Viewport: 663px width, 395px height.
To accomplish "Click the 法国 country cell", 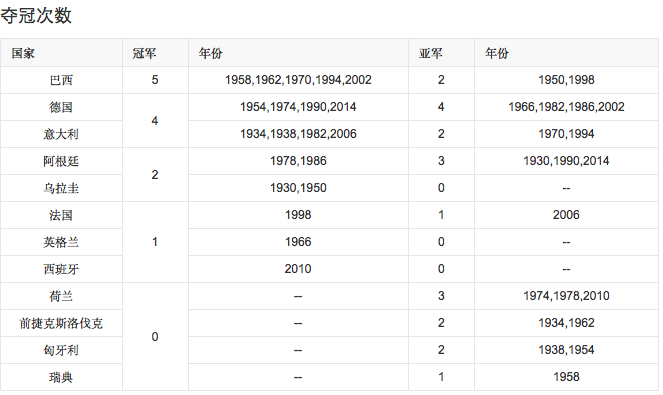I will coord(61,215).
